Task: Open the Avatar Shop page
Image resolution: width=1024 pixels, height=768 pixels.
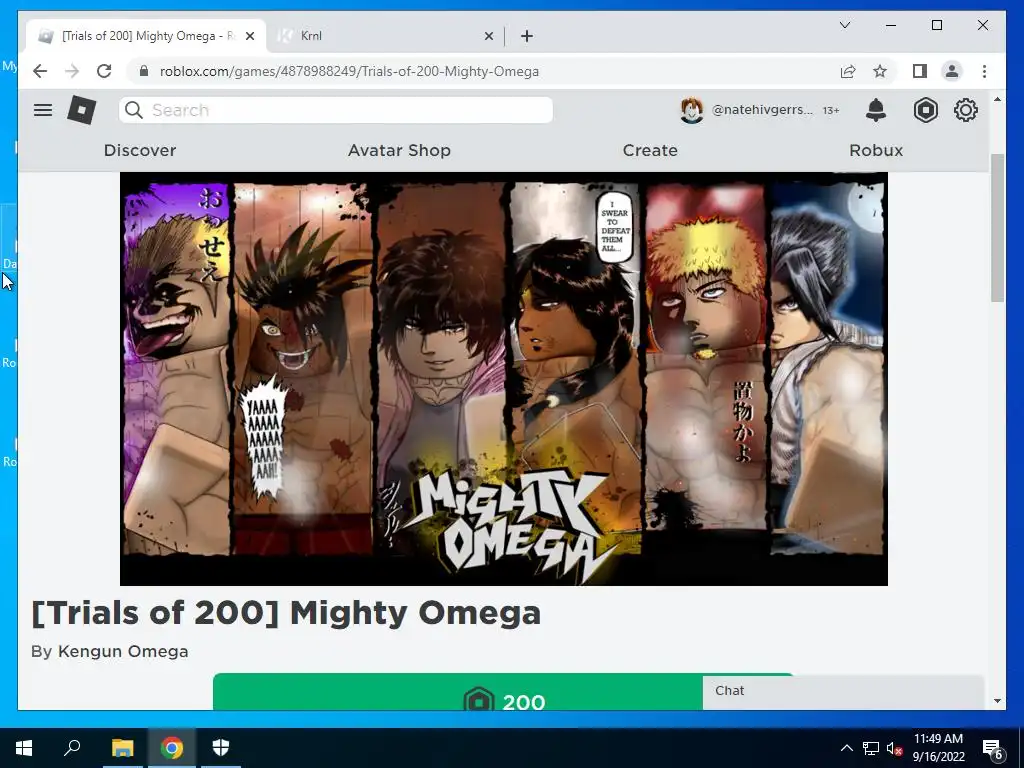Action: click(399, 150)
